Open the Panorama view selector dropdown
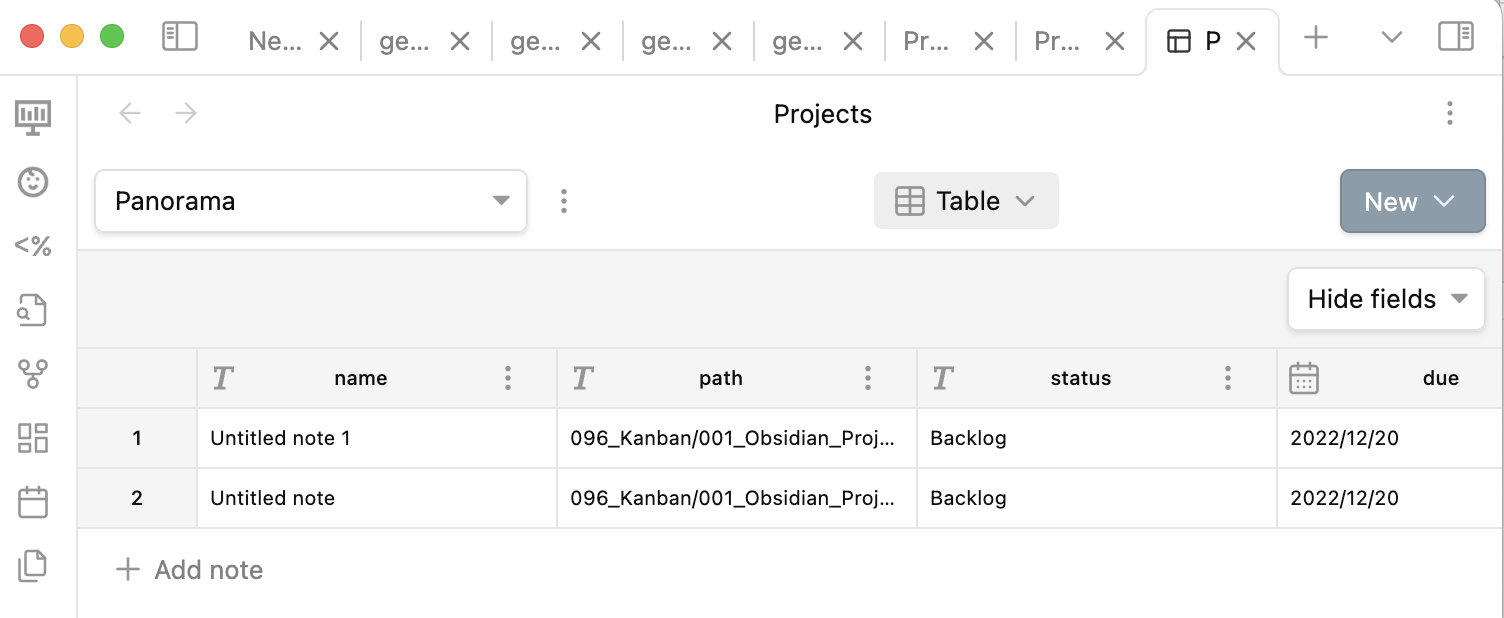This screenshot has height=618, width=1504. coord(310,200)
